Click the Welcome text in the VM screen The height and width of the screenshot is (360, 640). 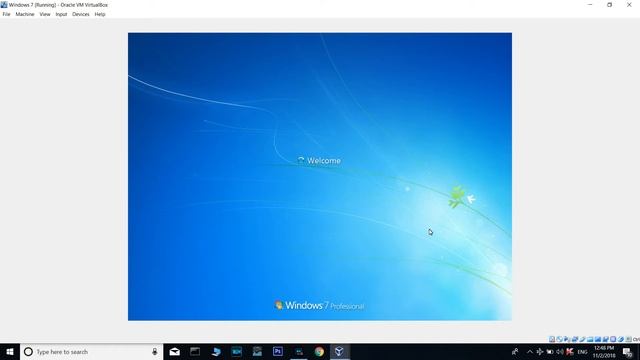324,161
